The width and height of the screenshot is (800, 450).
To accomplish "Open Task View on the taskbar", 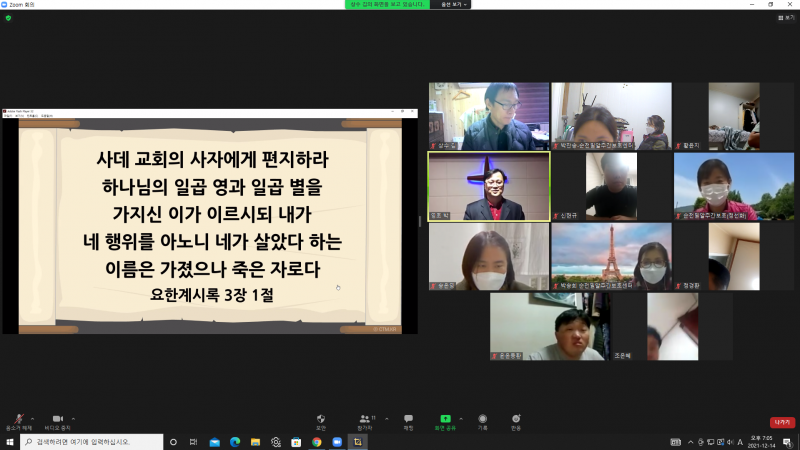I will click(193, 442).
